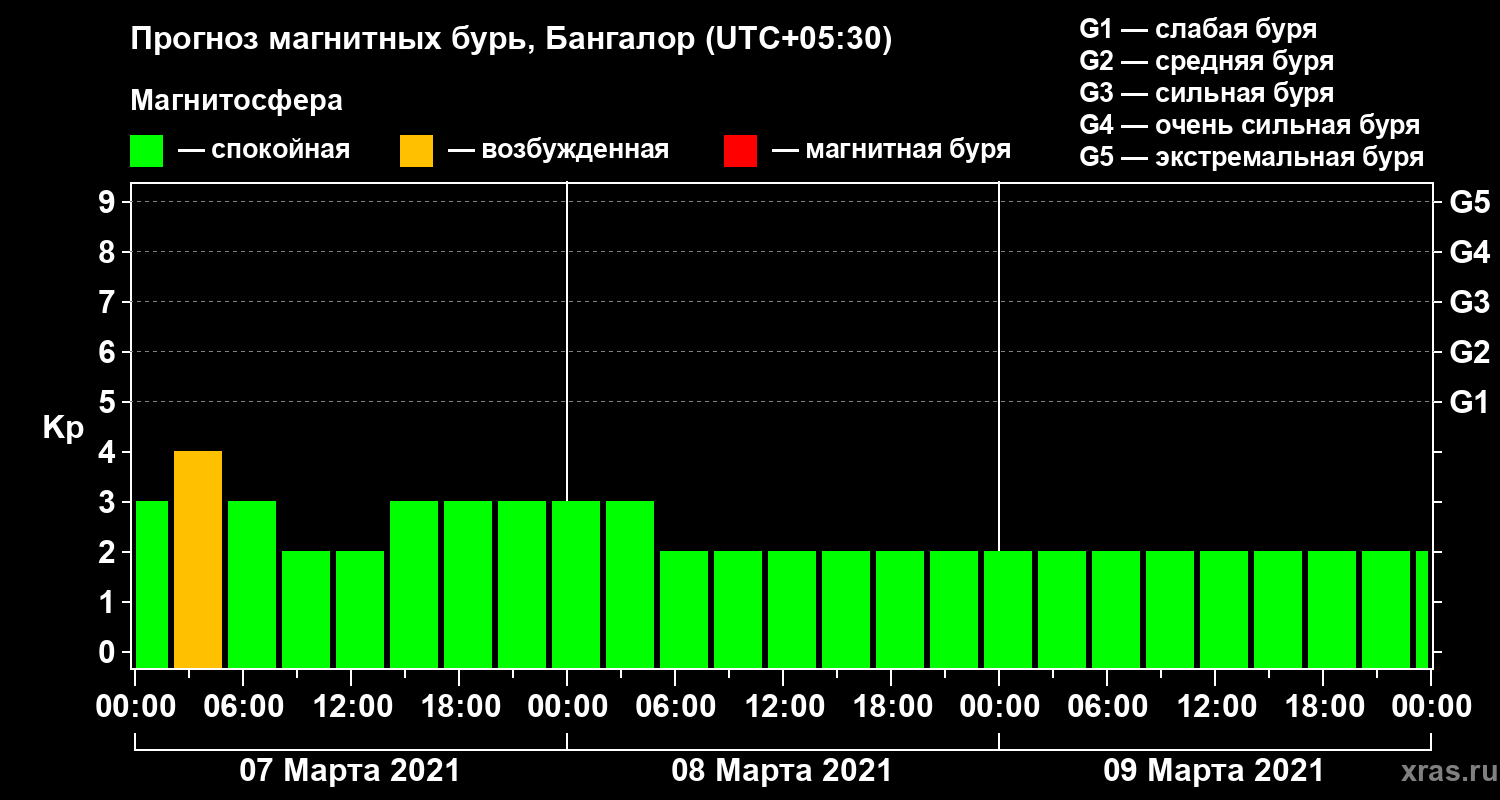Viewport: 1500px width, 800px height.
Task: Click the 'Kp' axis title
Action: [x=63, y=429]
